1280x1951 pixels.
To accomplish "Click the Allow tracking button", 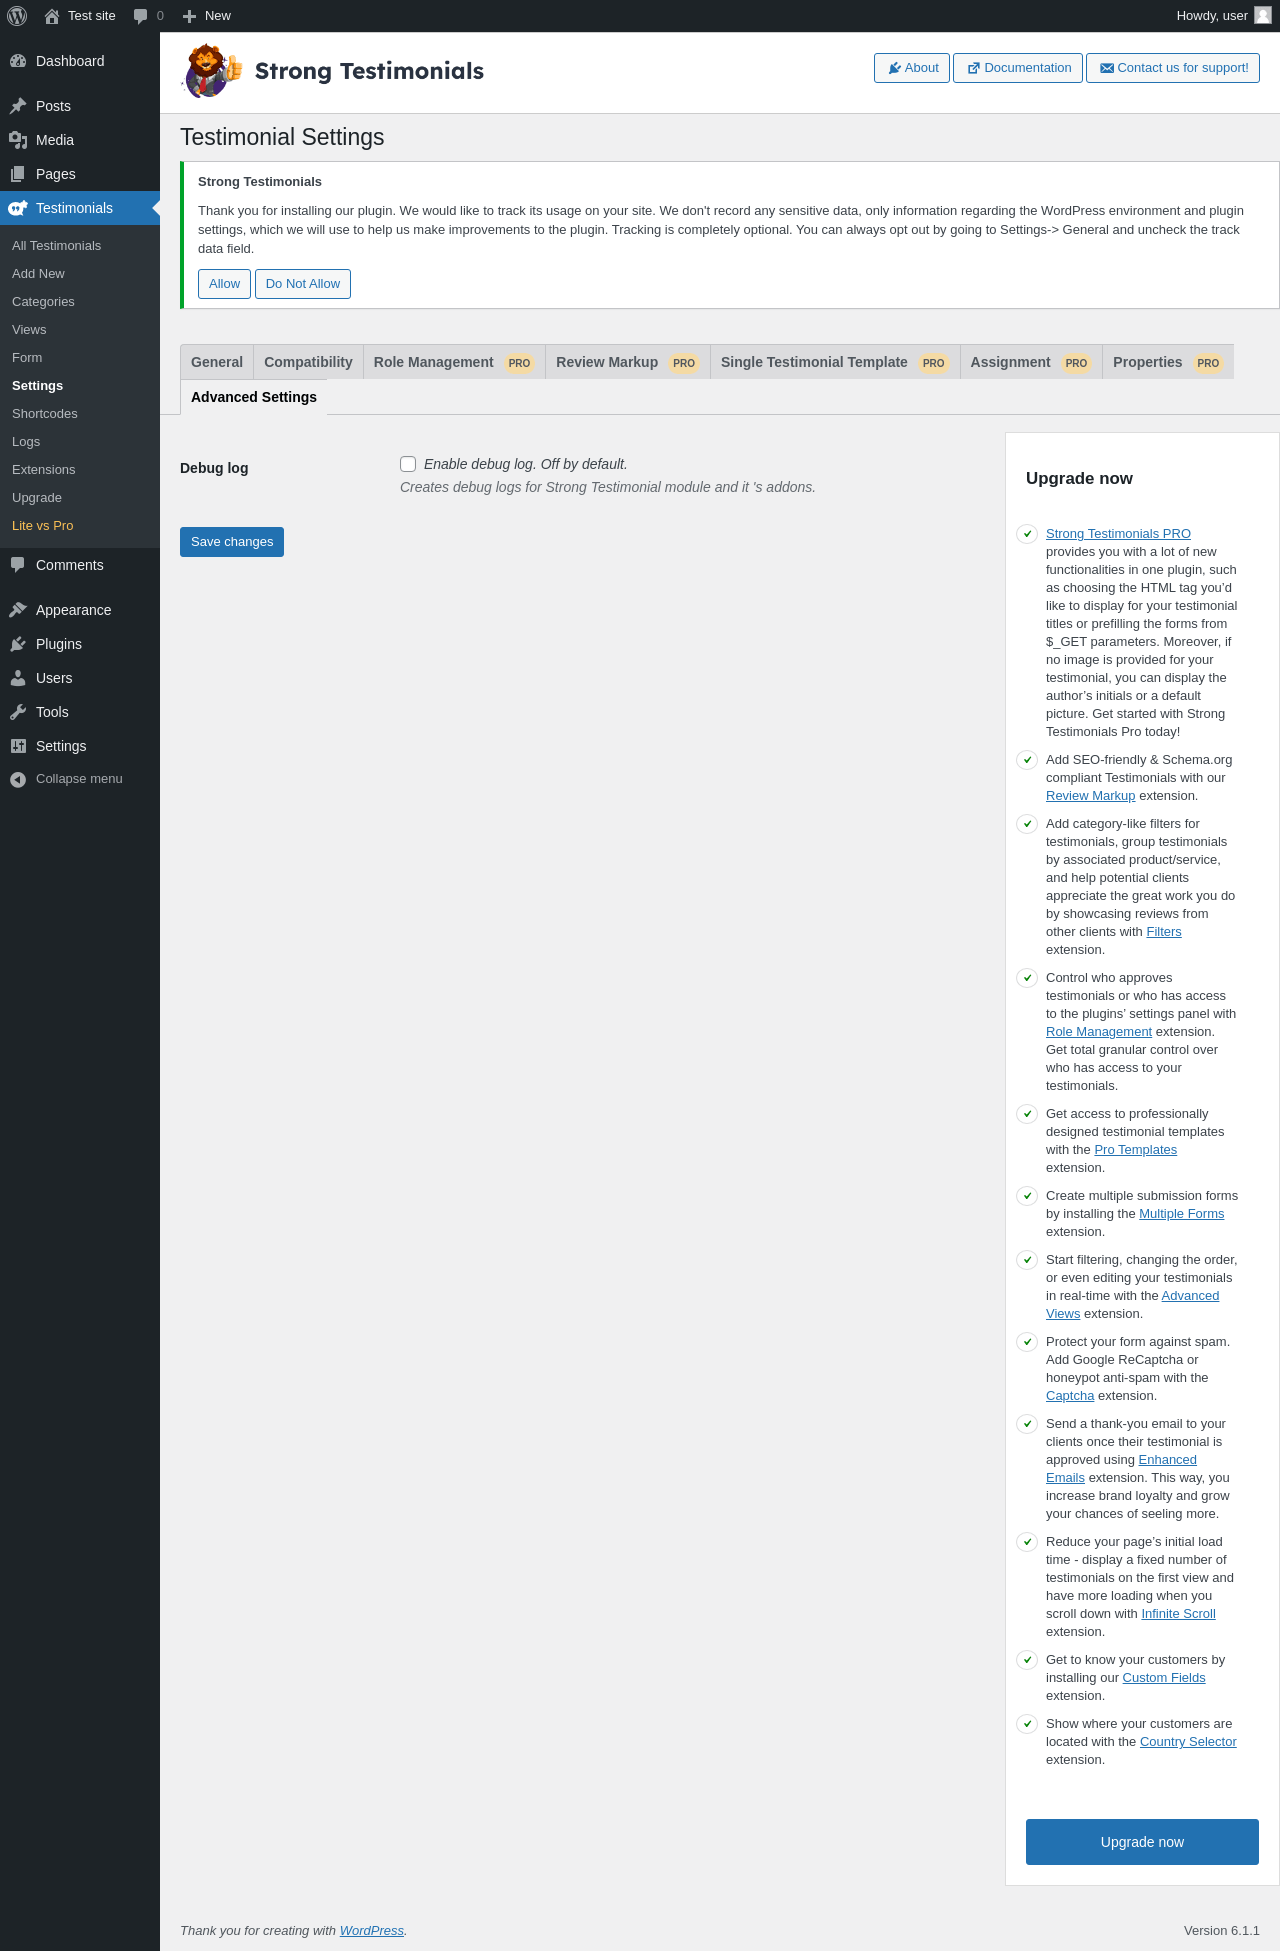I will point(224,284).
